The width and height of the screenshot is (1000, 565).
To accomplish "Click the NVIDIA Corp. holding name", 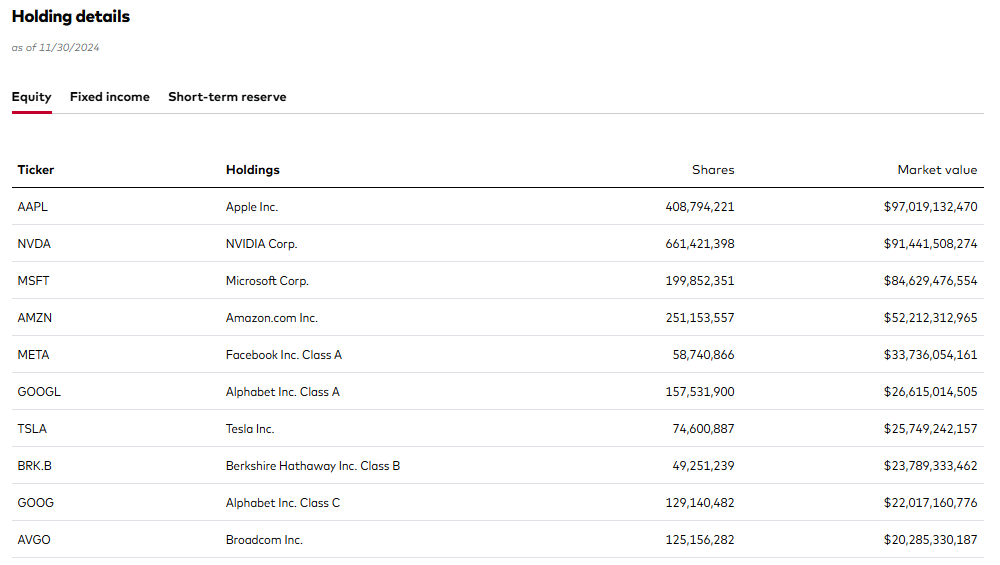I will [x=261, y=244].
